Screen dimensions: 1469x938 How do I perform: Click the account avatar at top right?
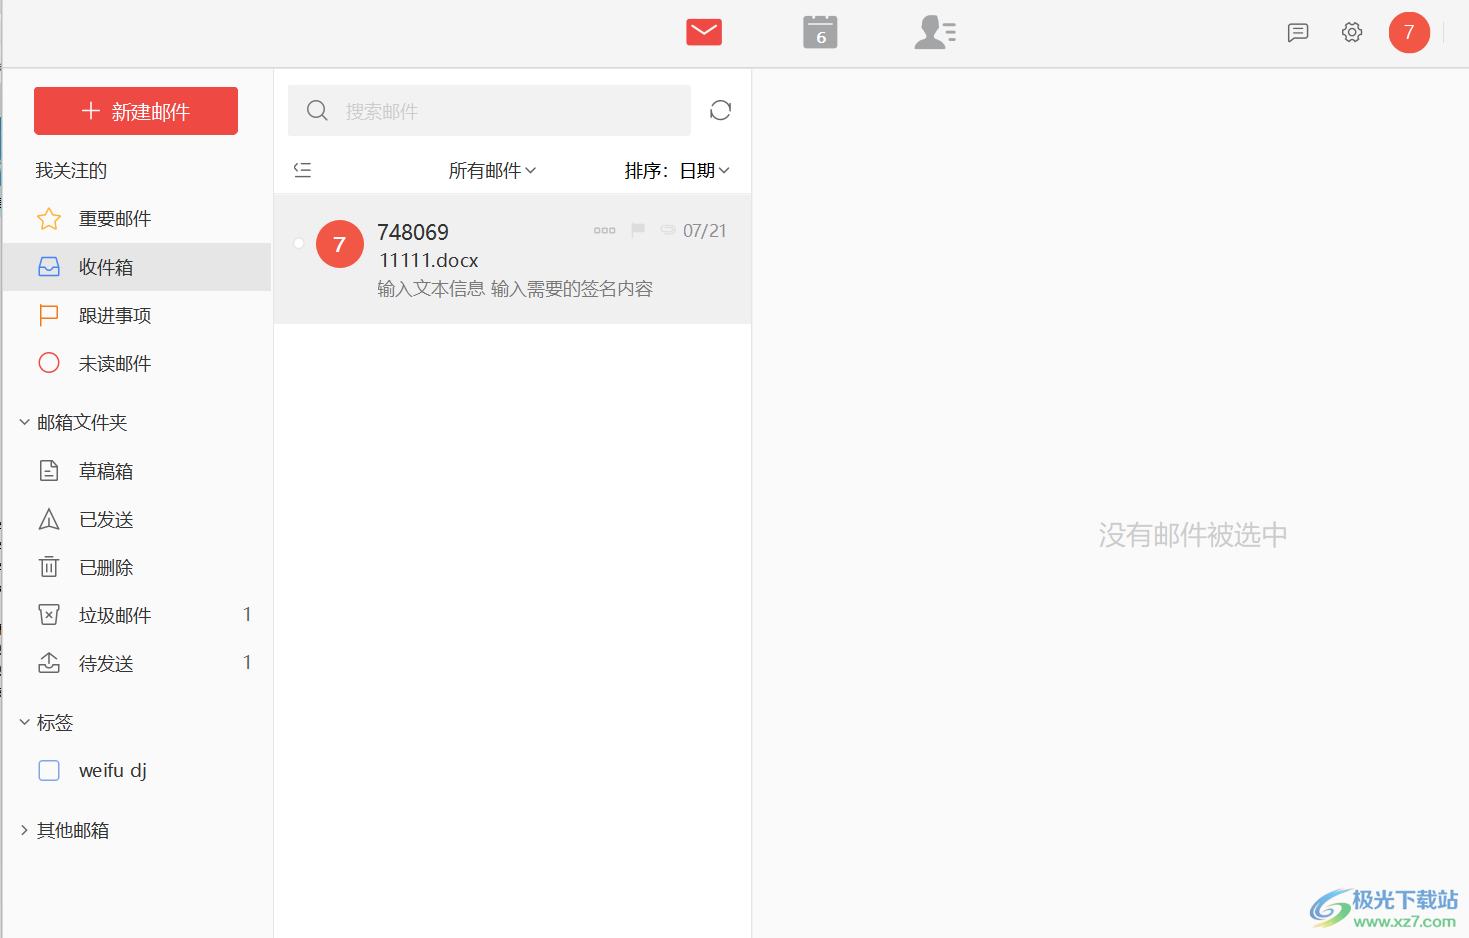click(x=1409, y=33)
